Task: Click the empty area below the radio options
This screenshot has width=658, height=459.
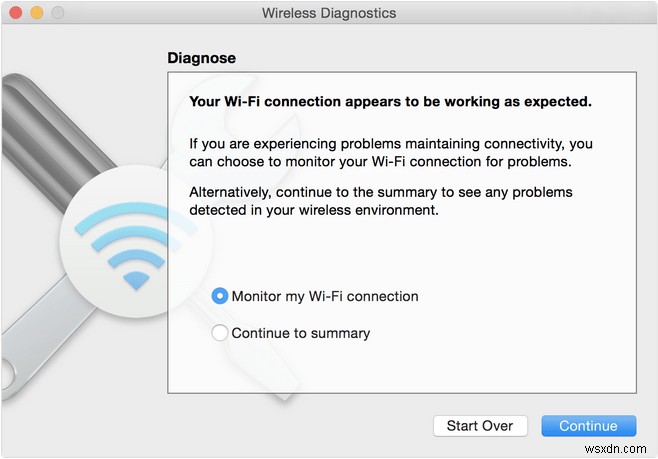Action: pyautogui.click(x=400, y=370)
